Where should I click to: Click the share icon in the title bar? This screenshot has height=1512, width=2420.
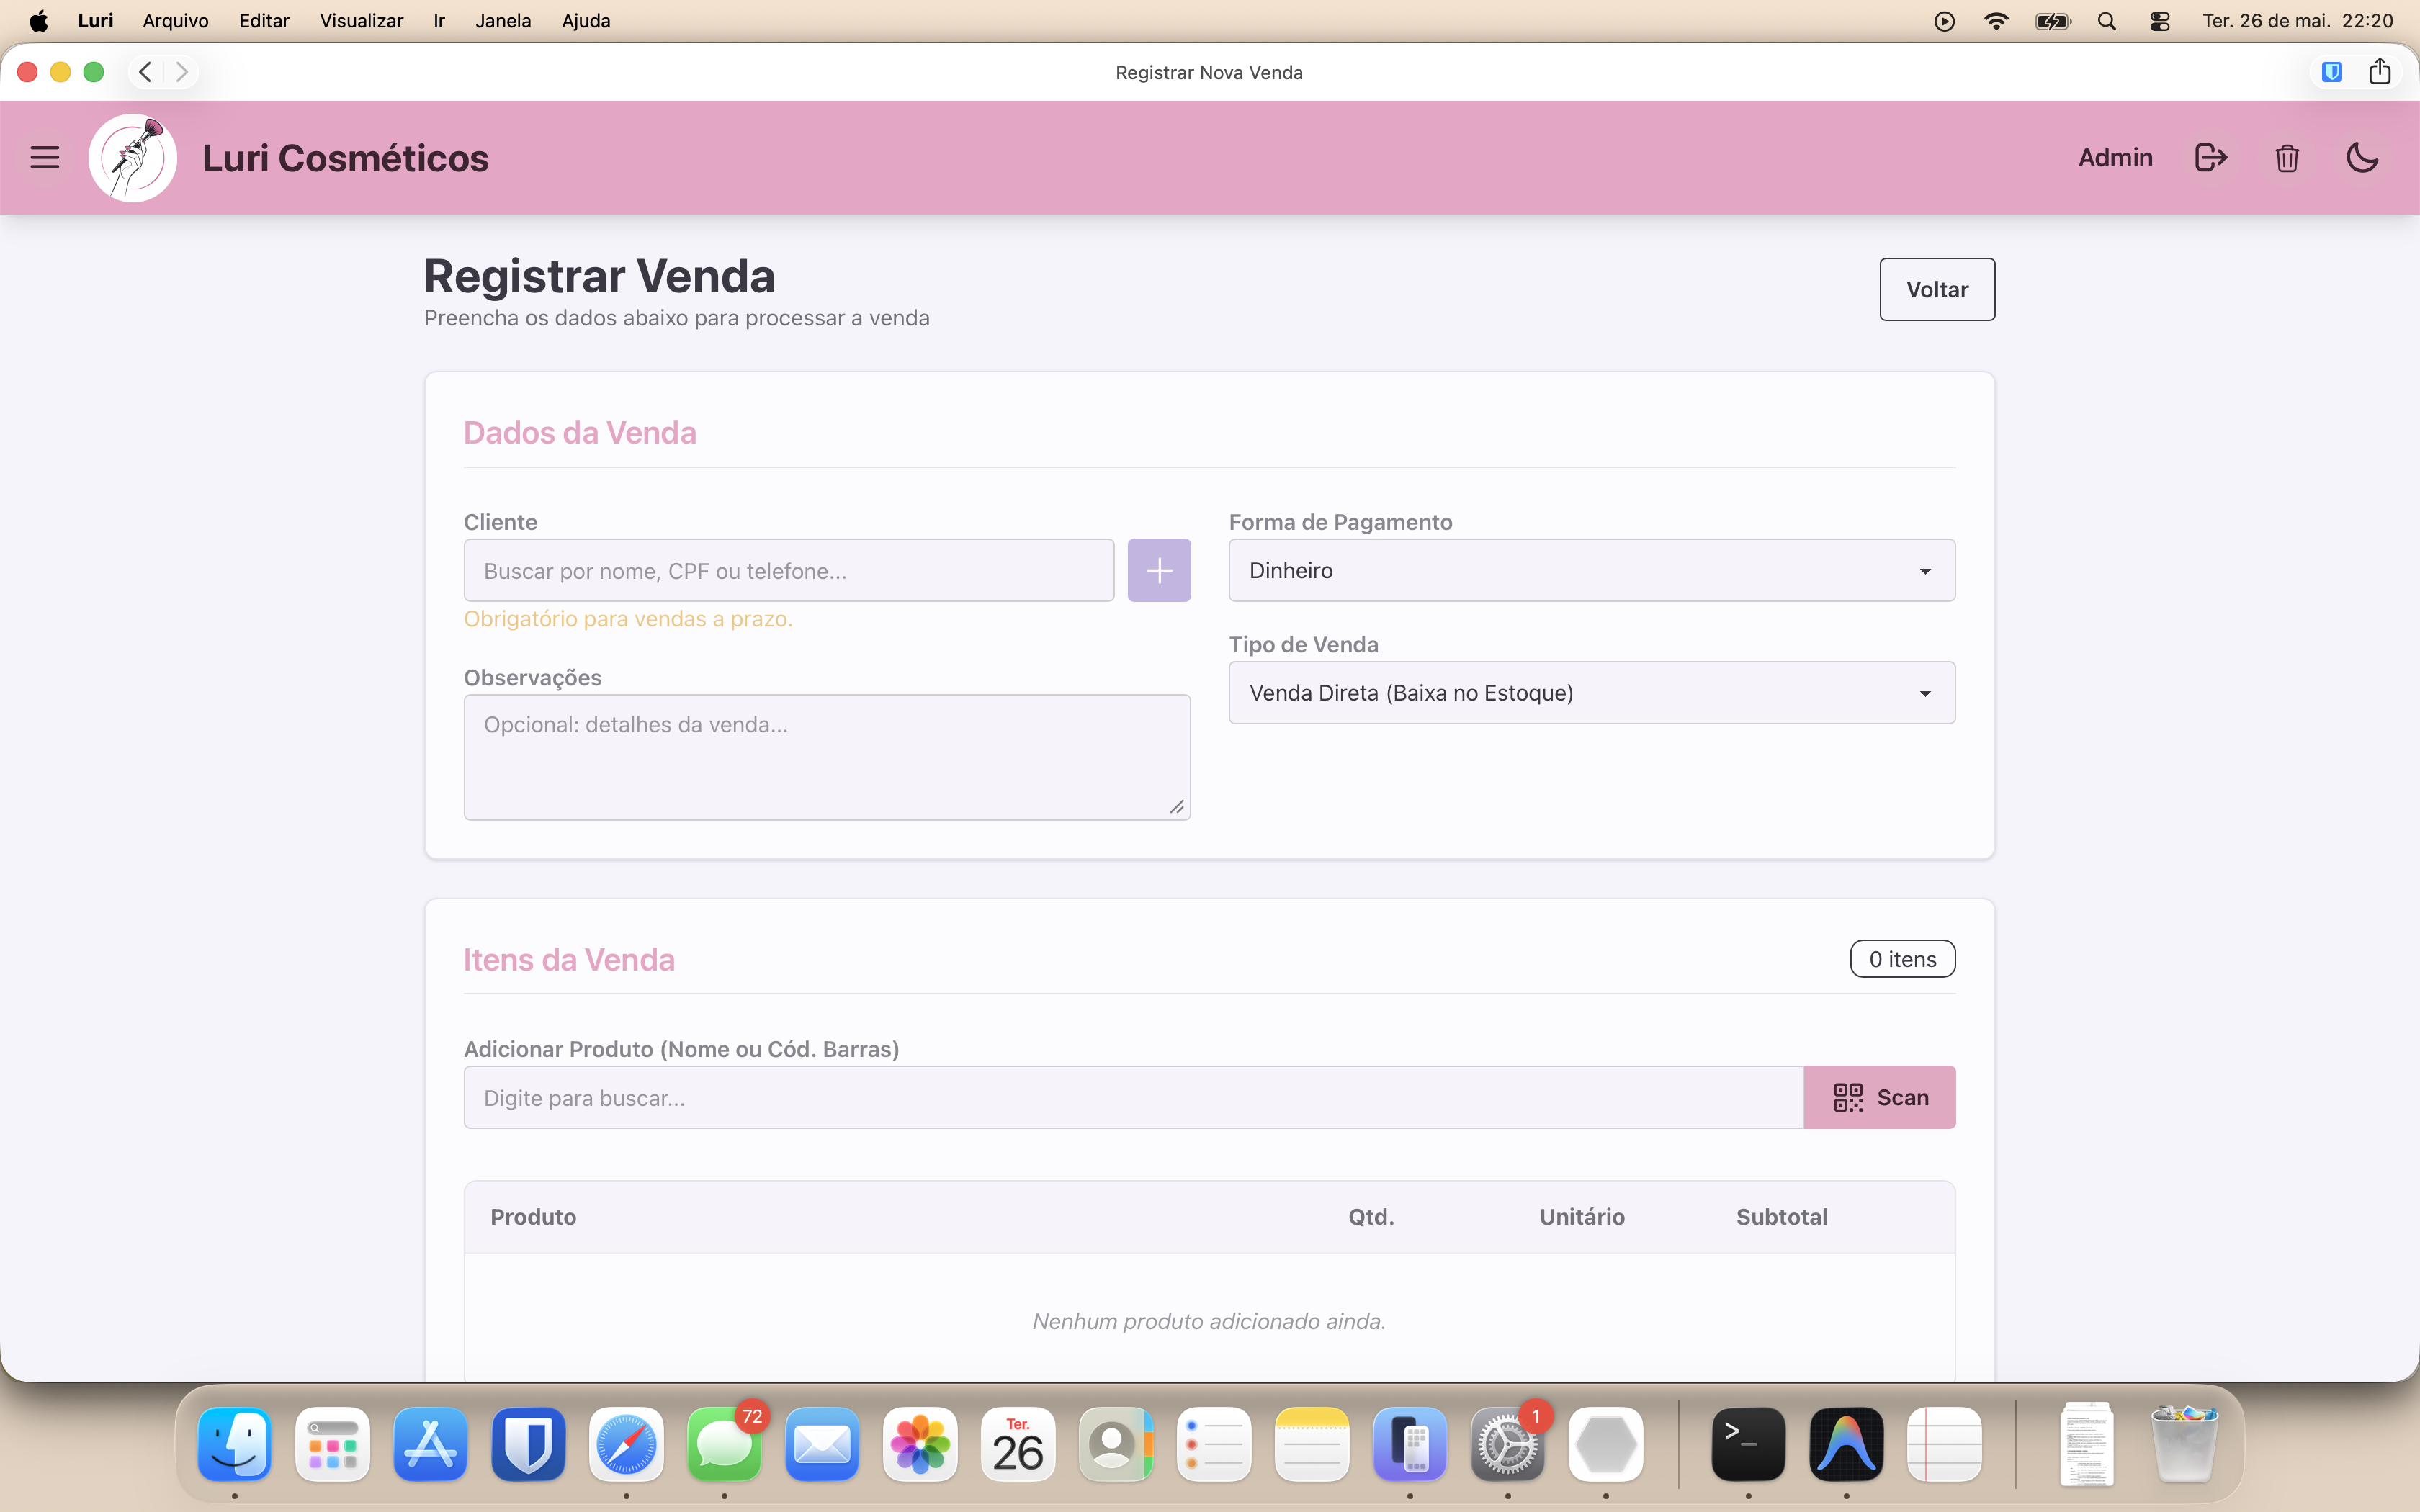2380,71
